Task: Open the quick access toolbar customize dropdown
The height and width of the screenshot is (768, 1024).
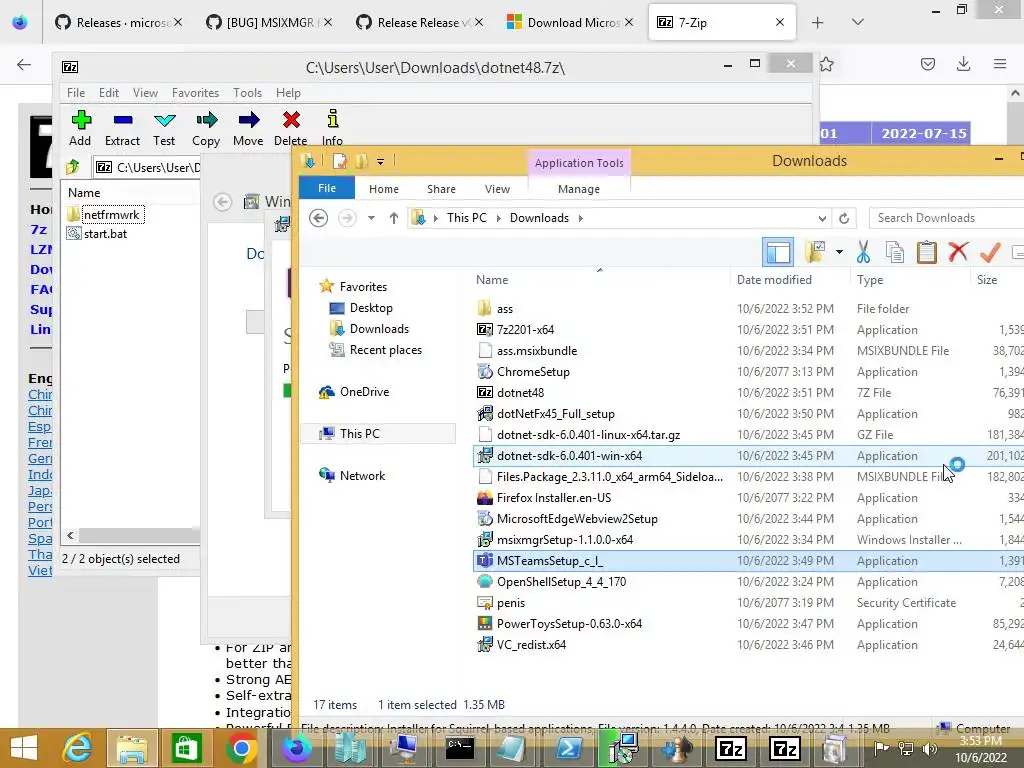Action: [380, 161]
